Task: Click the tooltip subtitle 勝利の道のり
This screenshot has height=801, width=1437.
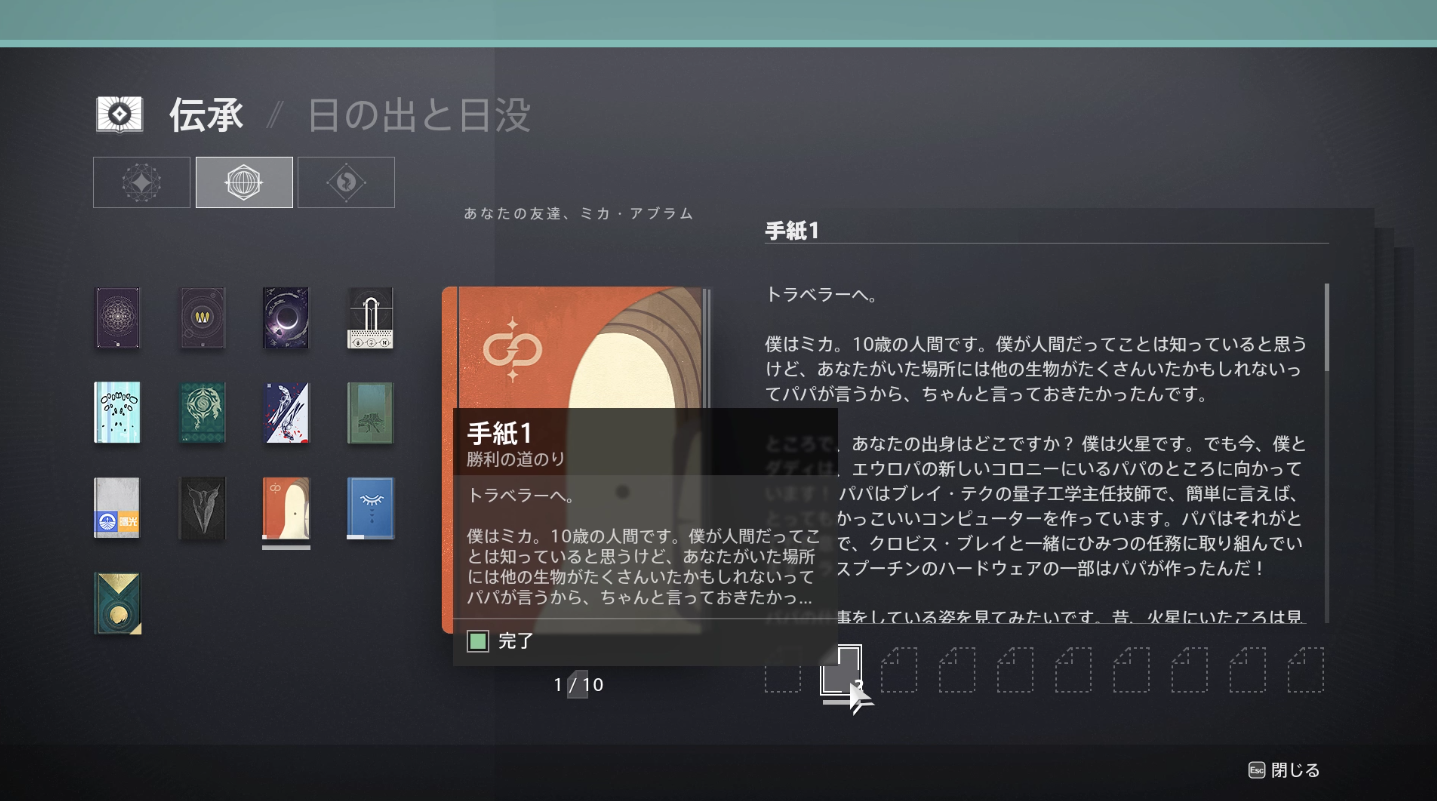Action: [x=516, y=459]
